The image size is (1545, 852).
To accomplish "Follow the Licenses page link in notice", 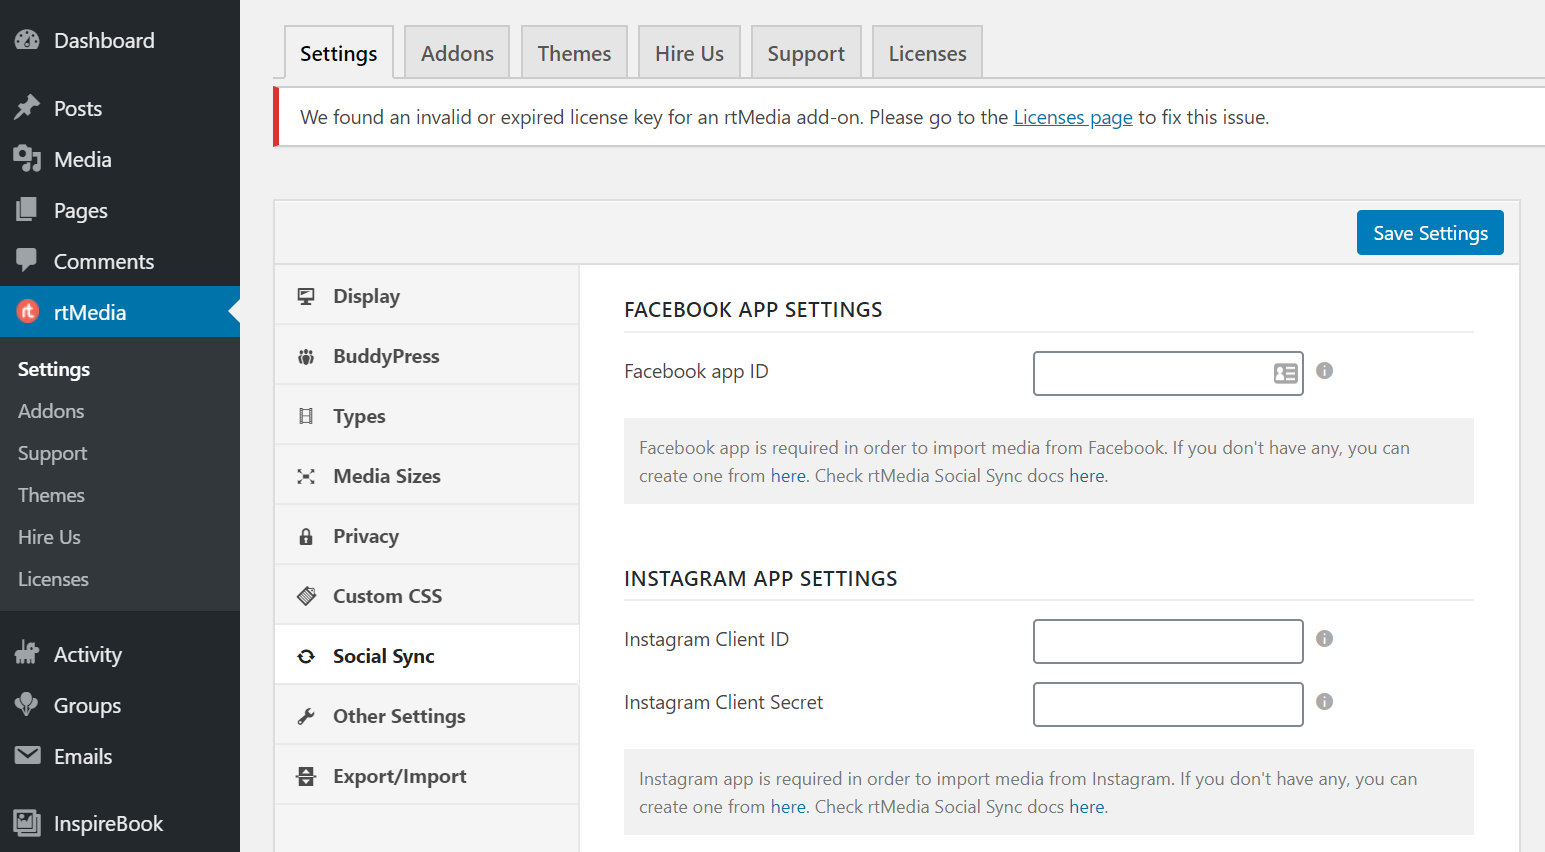I will pos(1073,117).
